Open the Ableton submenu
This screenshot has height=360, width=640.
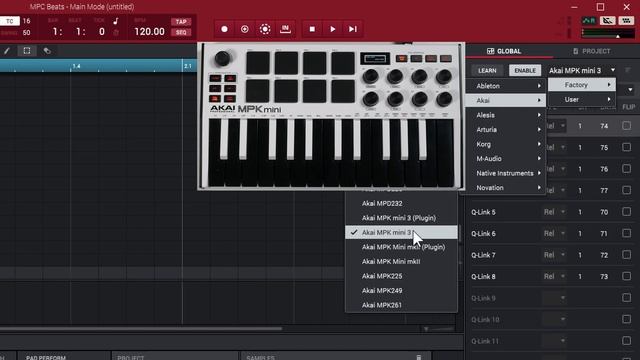506,86
